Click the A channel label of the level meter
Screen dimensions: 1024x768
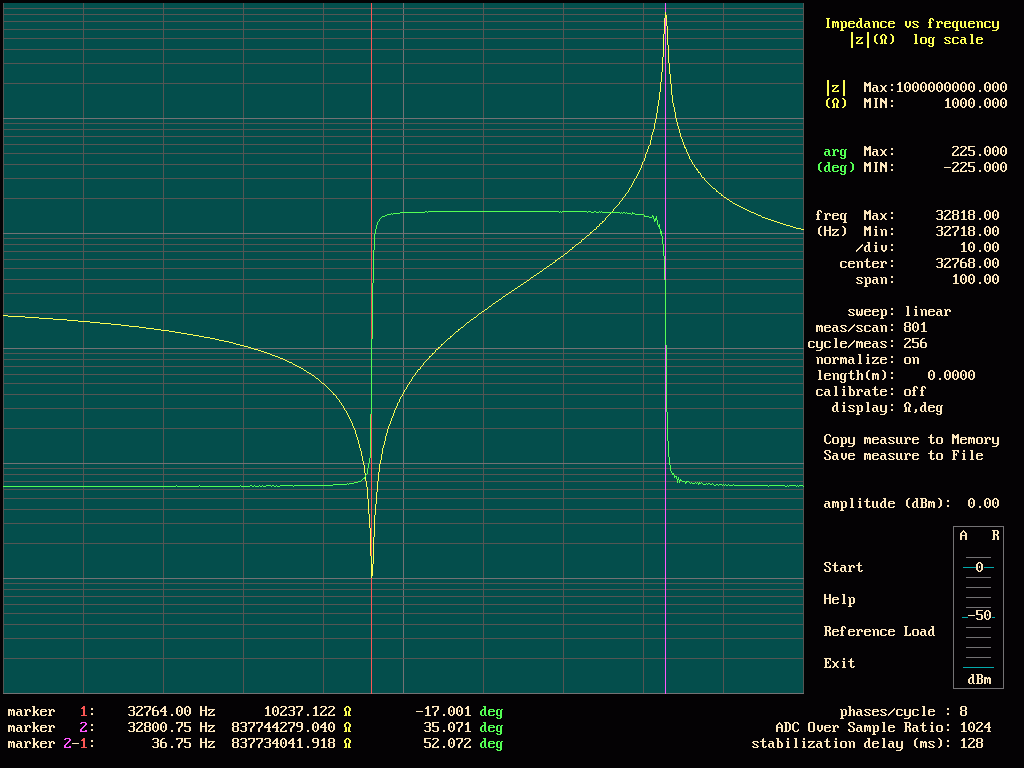click(963, 536)
